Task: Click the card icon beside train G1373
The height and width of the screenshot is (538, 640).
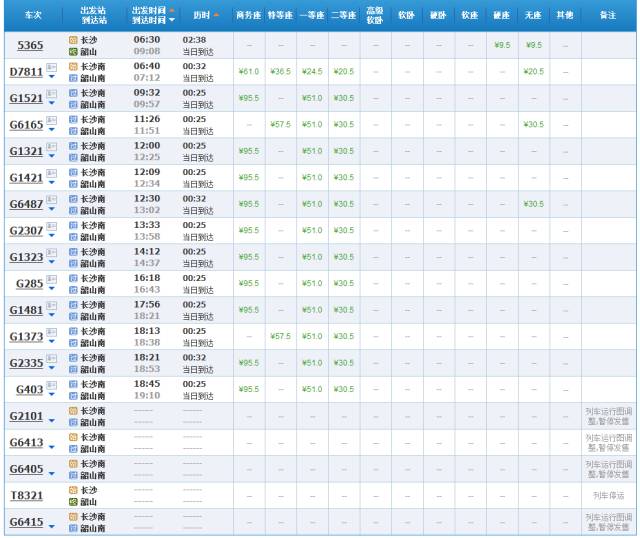Action: pos(51,332)
